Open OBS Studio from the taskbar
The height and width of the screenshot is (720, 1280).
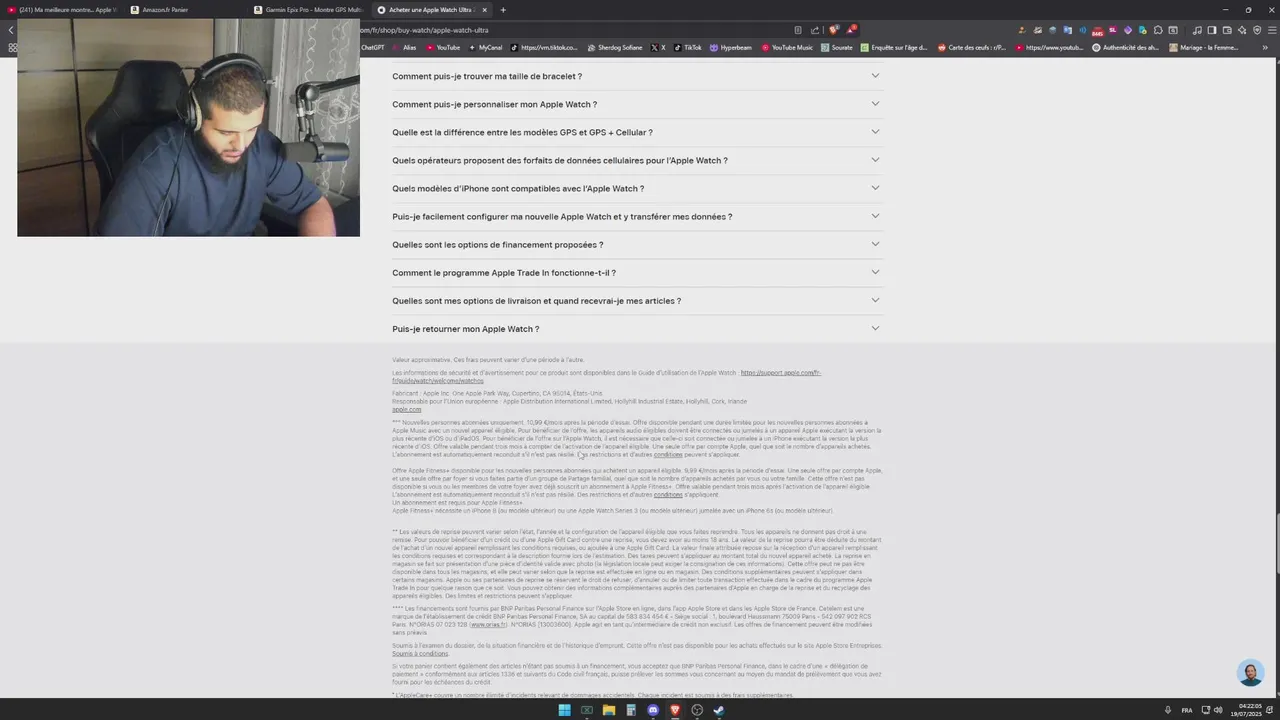click(x=697, y=710)
